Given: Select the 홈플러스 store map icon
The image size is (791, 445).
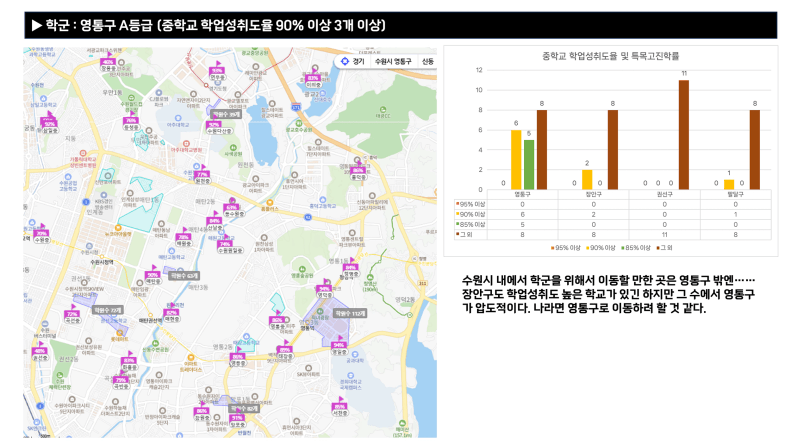Looking at the screenshot, I should click(x=270, y=202).
